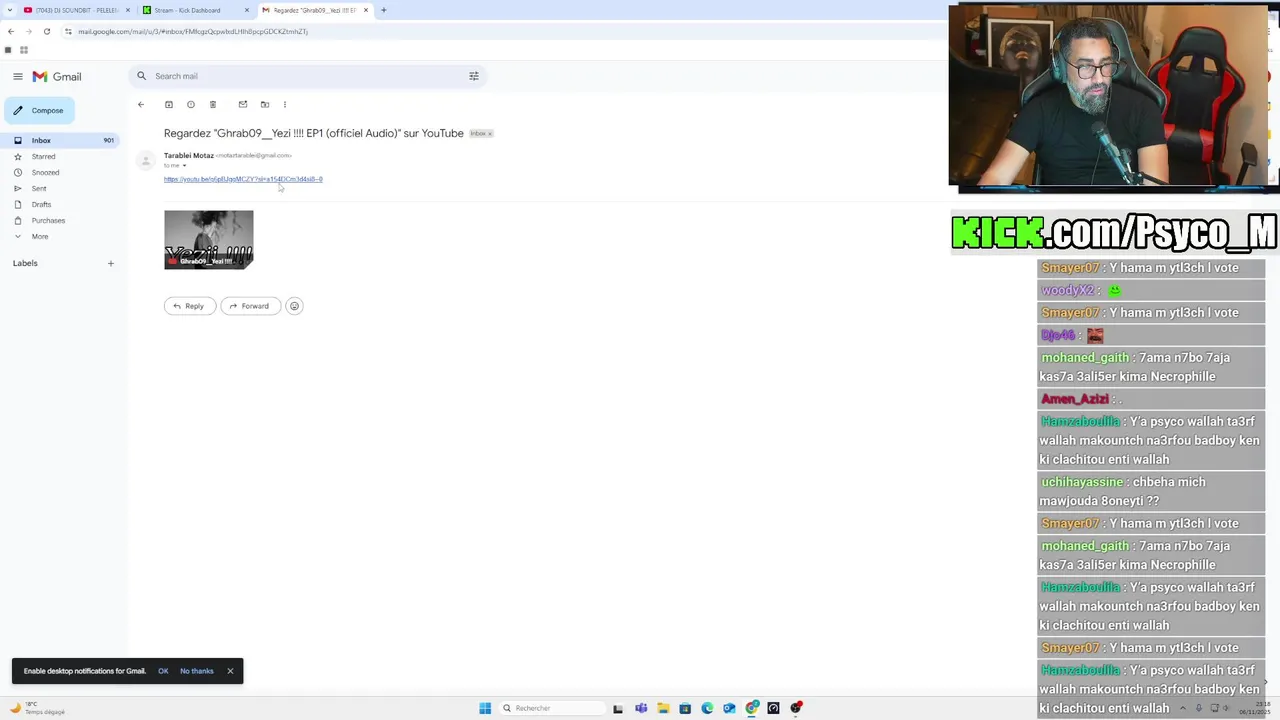The width and height of the screenshot is (1280, 720).
Task: Click the search magnifier icon
Action: coord(141,76)
